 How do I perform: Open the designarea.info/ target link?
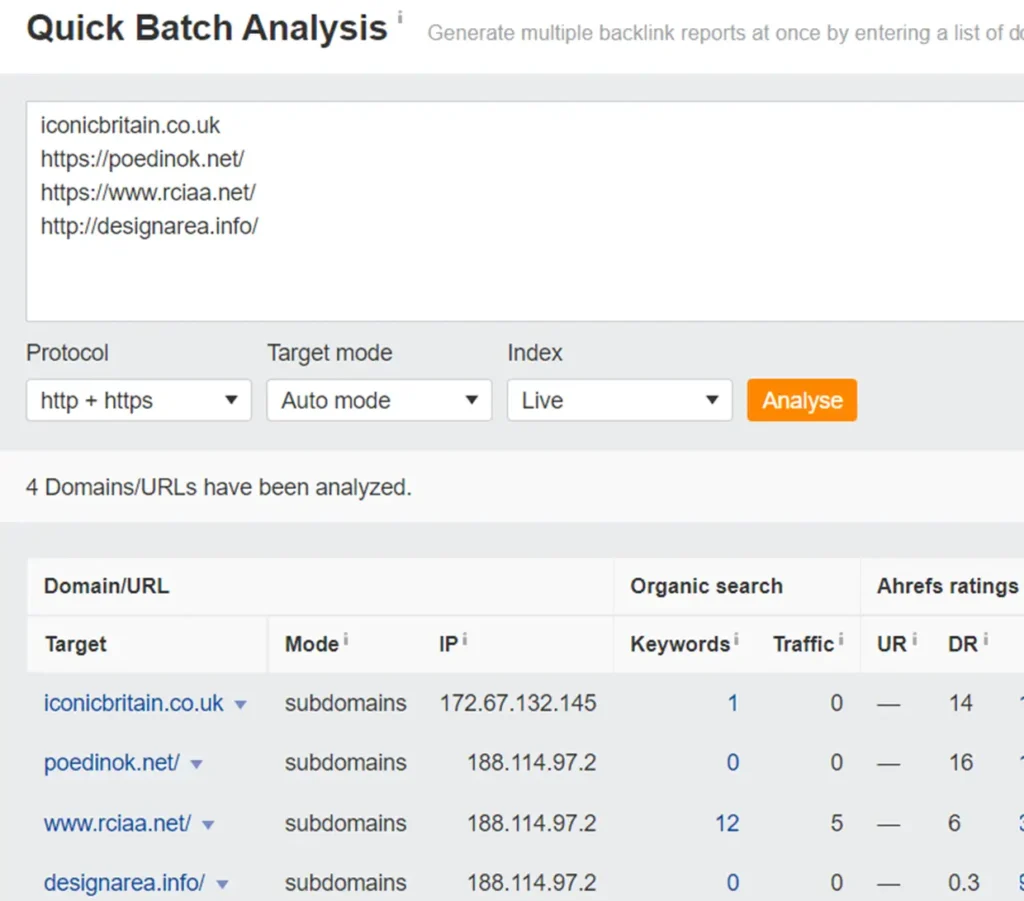pos(124,883)
